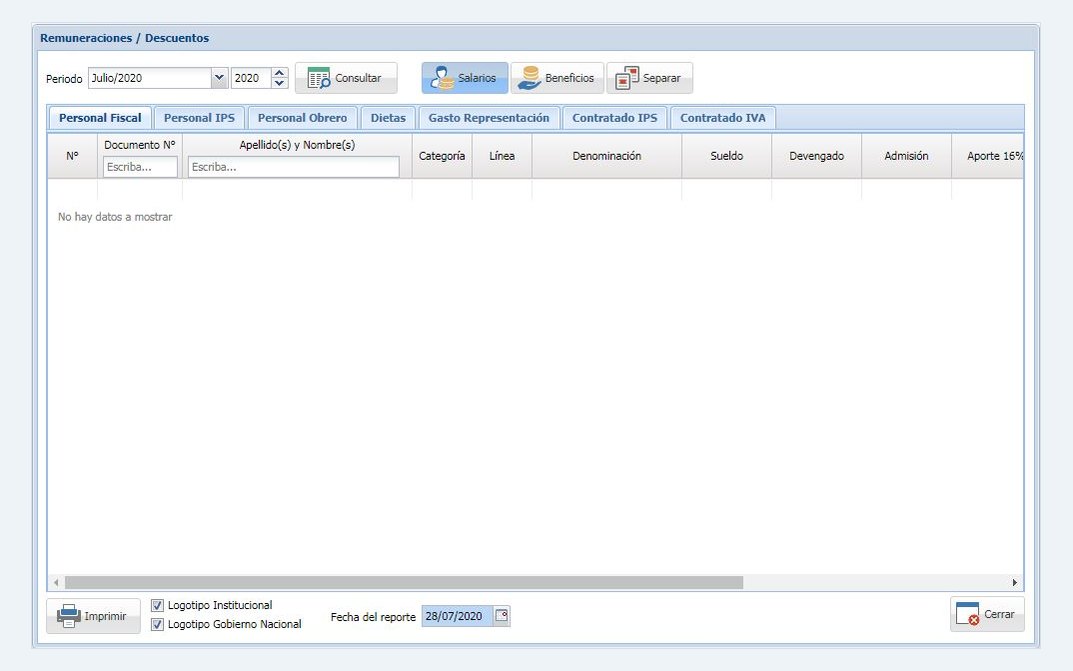
Task: Switch to the Contratado IVA tab
Action: [x=723, y=118]
